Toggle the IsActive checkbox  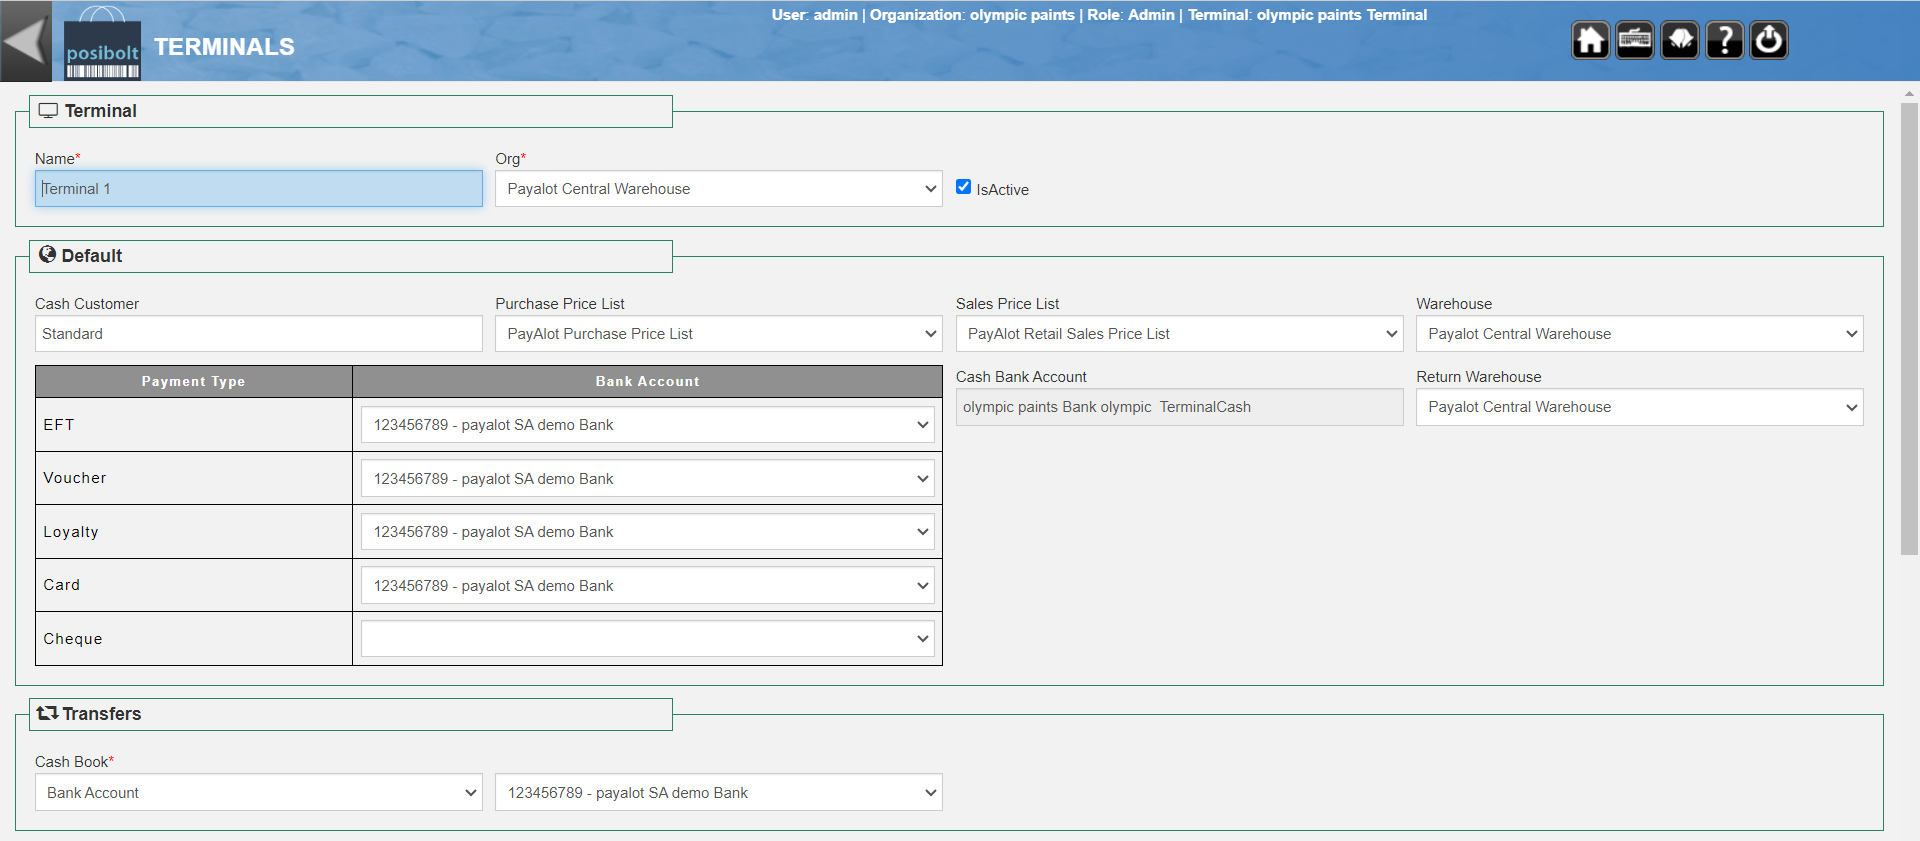964,187
